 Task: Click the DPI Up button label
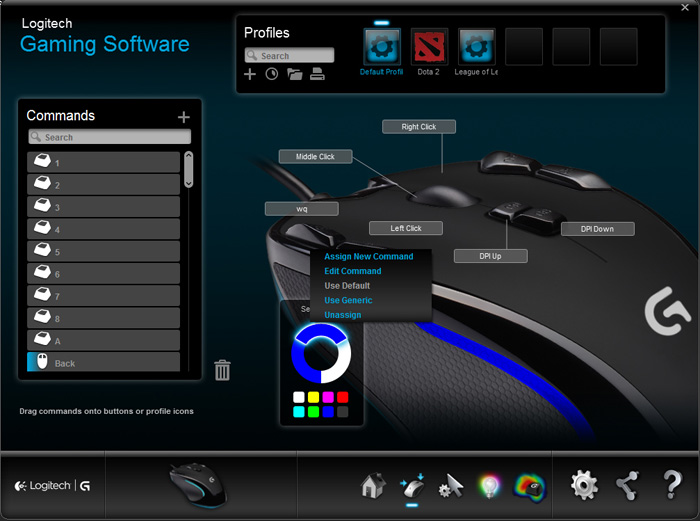pyautogui.click(x=491, y=256)
